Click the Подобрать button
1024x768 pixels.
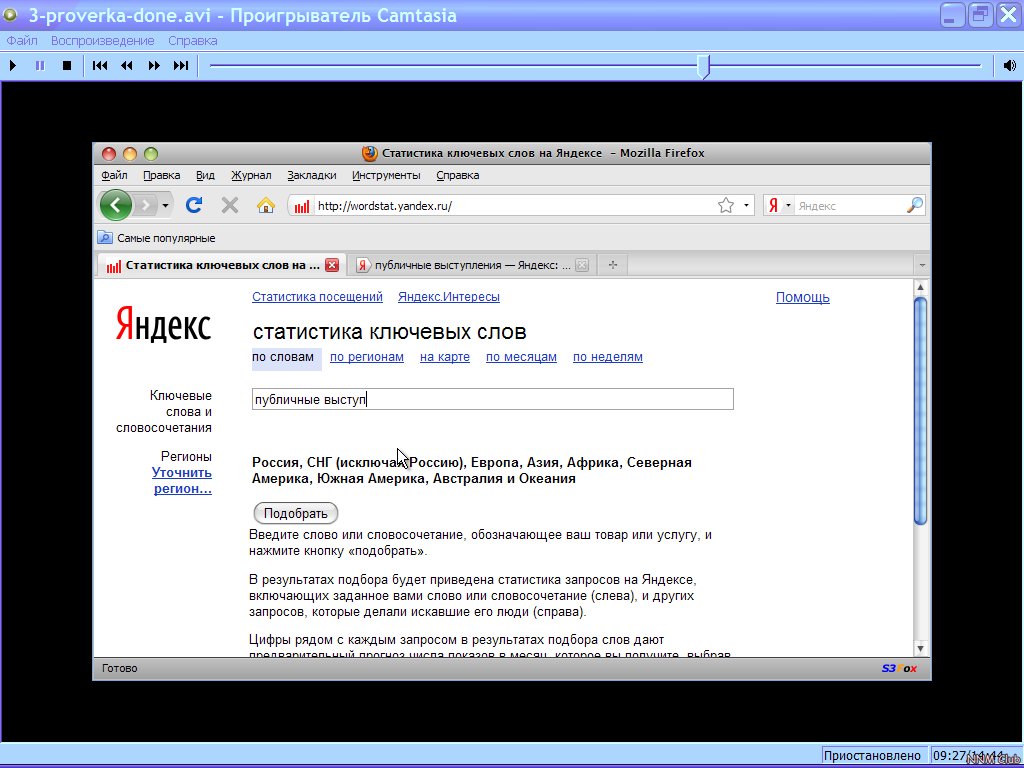296,513
